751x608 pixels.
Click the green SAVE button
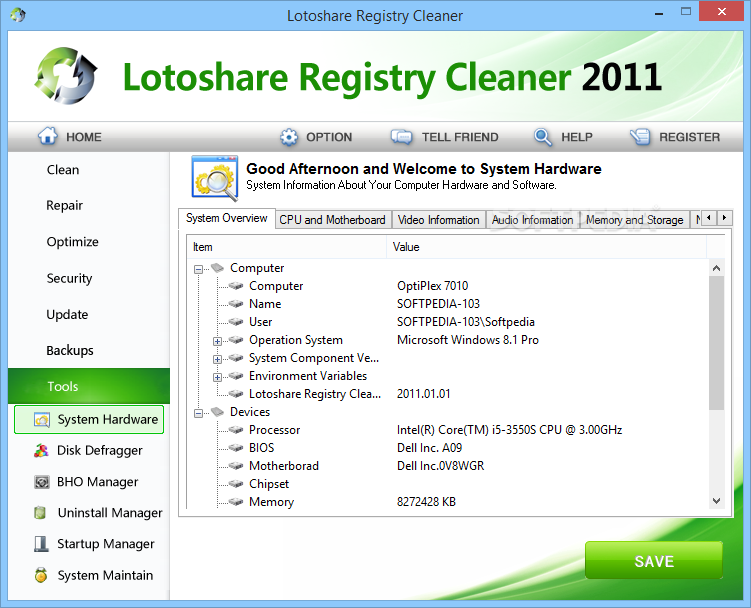654,561
